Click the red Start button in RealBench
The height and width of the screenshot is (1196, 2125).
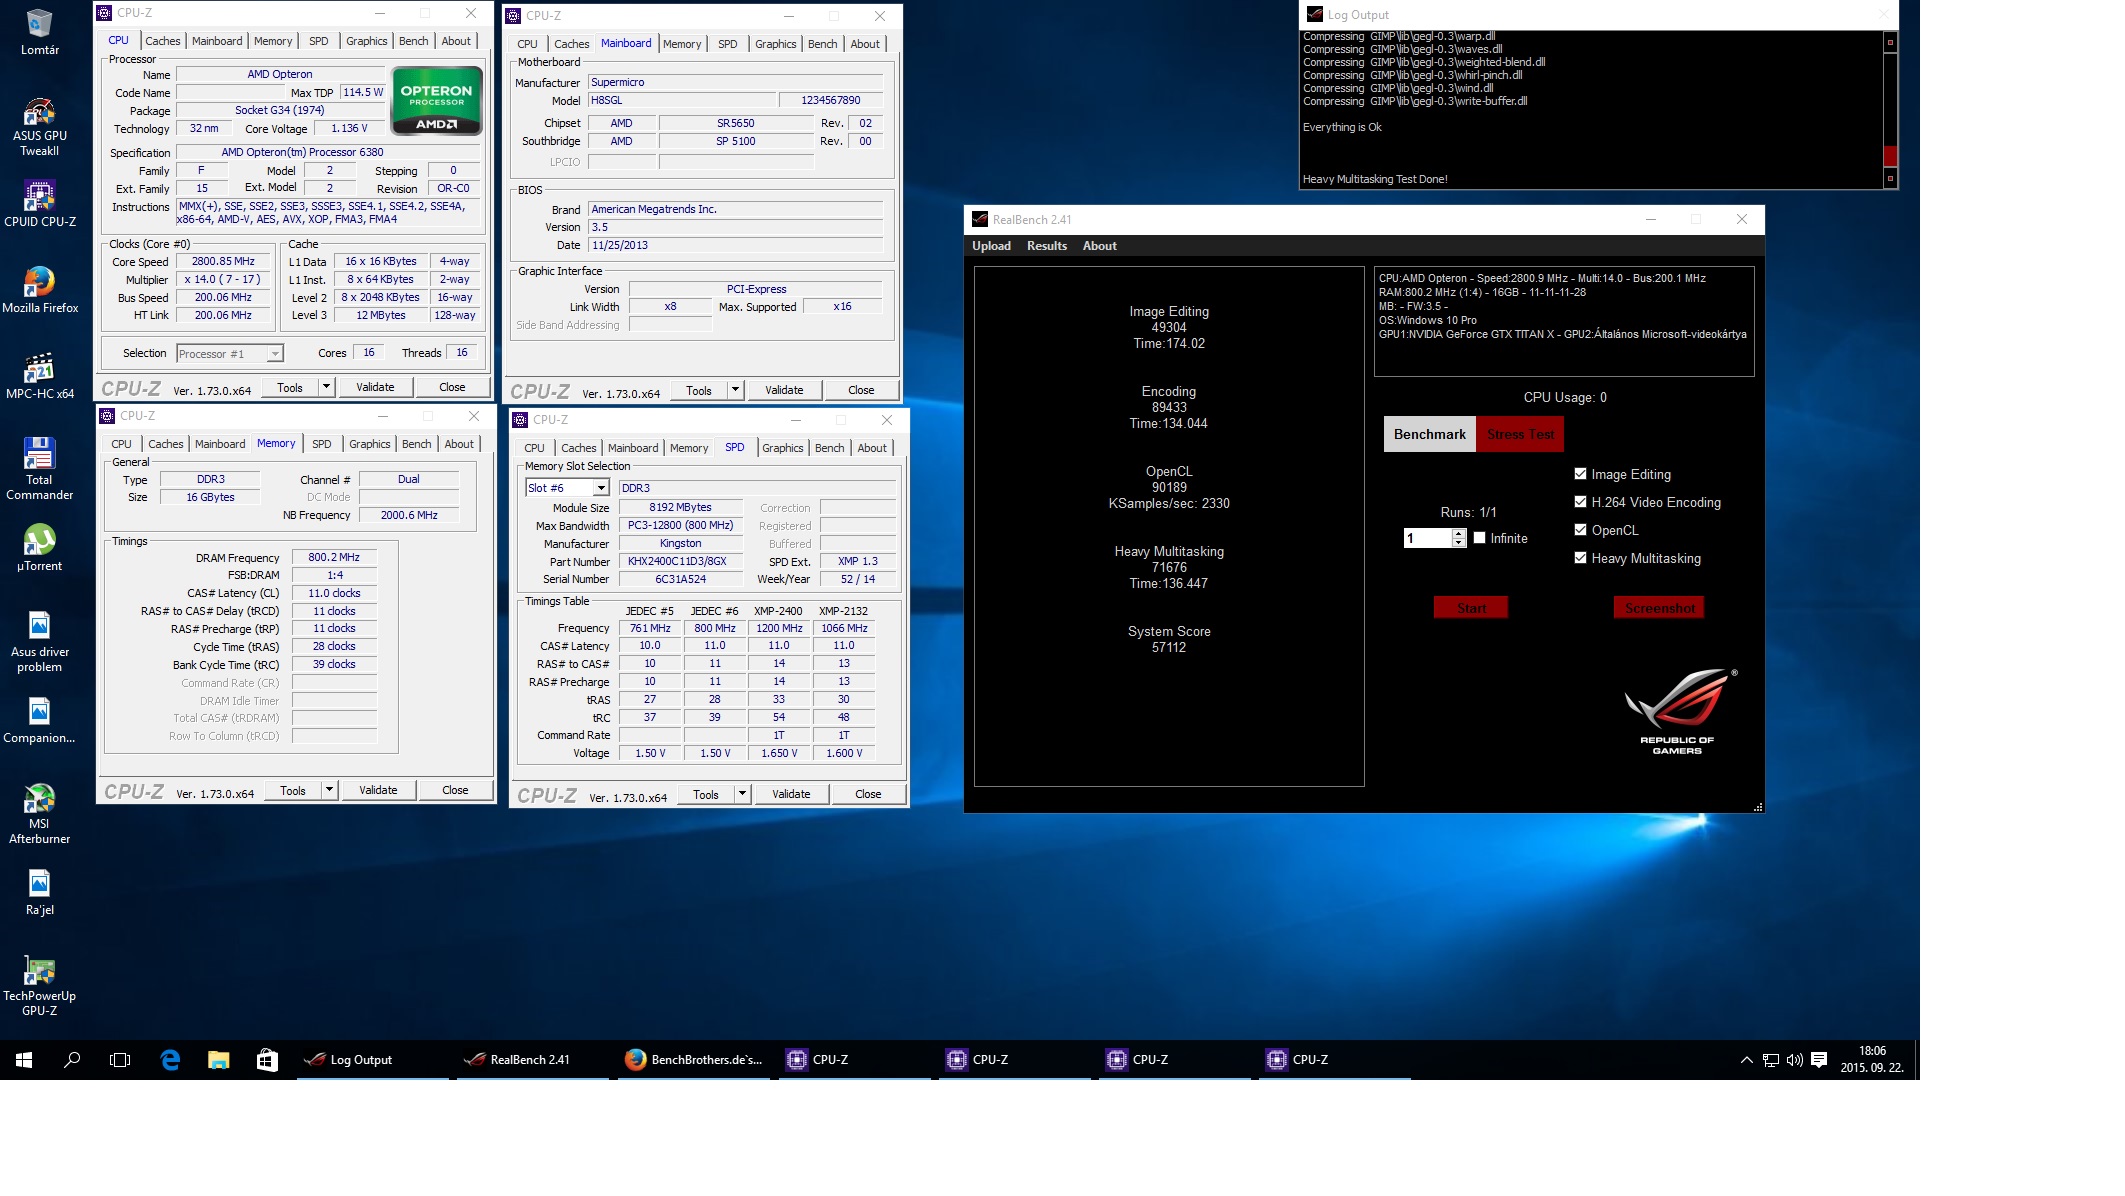click(x=1471, y=608)
